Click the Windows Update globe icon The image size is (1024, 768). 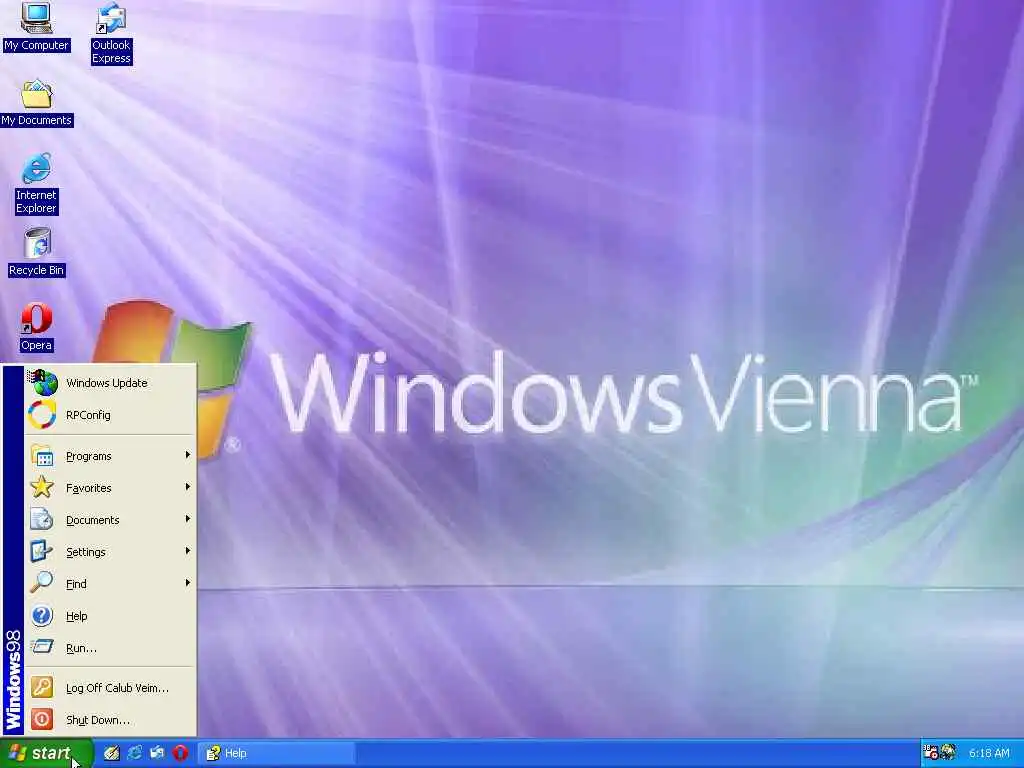(43, 383)
